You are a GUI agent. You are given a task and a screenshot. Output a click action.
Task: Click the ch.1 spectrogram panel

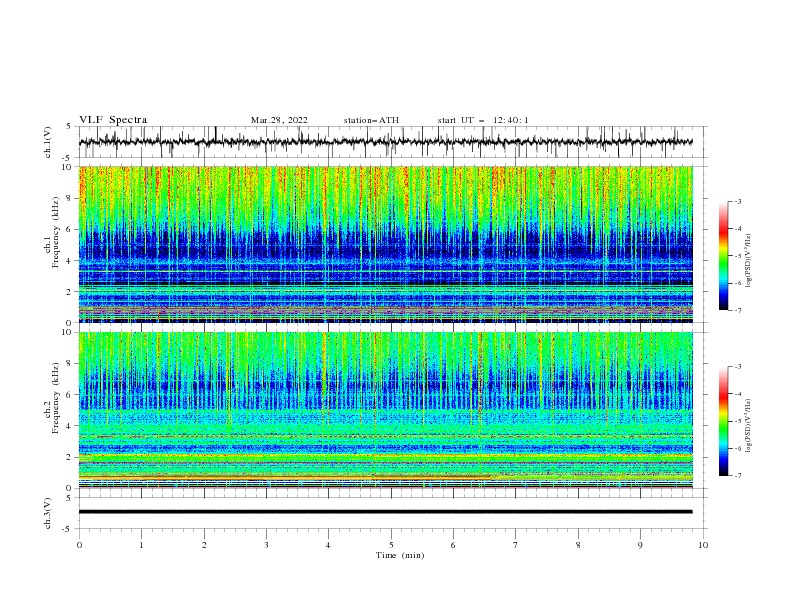(x=386, y=244)
